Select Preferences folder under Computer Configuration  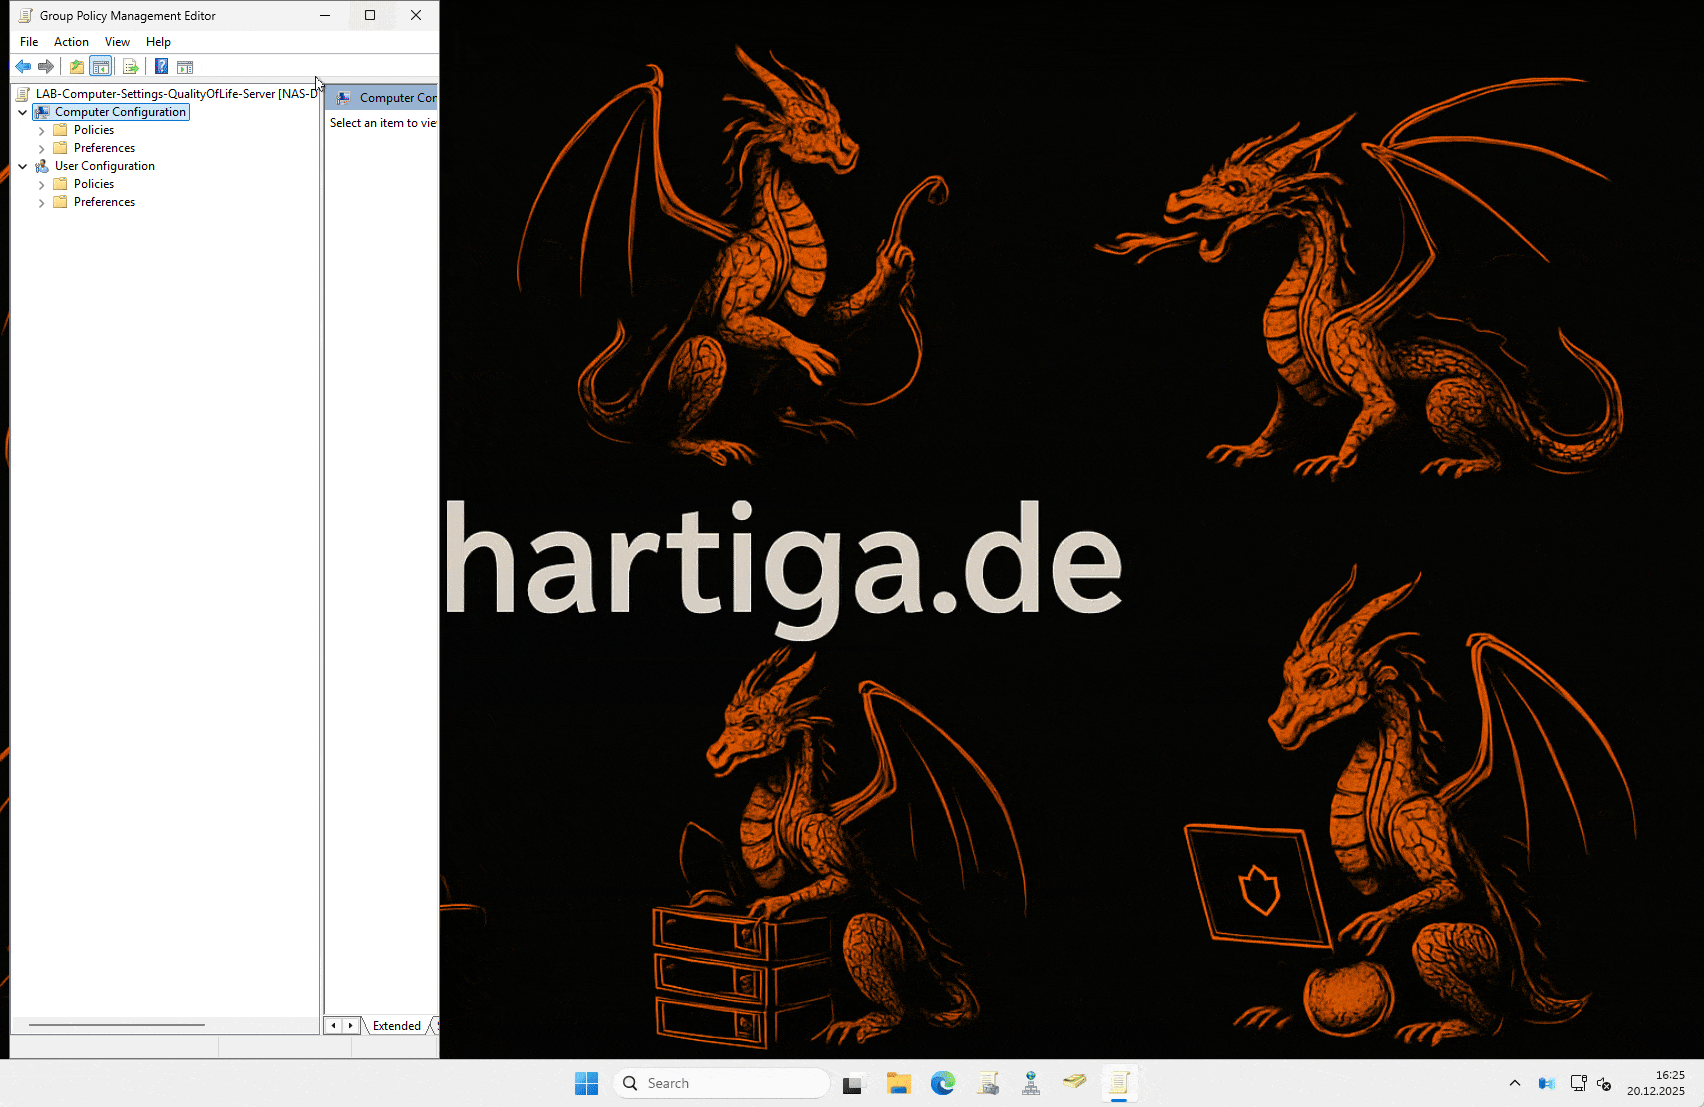(104, 148)
